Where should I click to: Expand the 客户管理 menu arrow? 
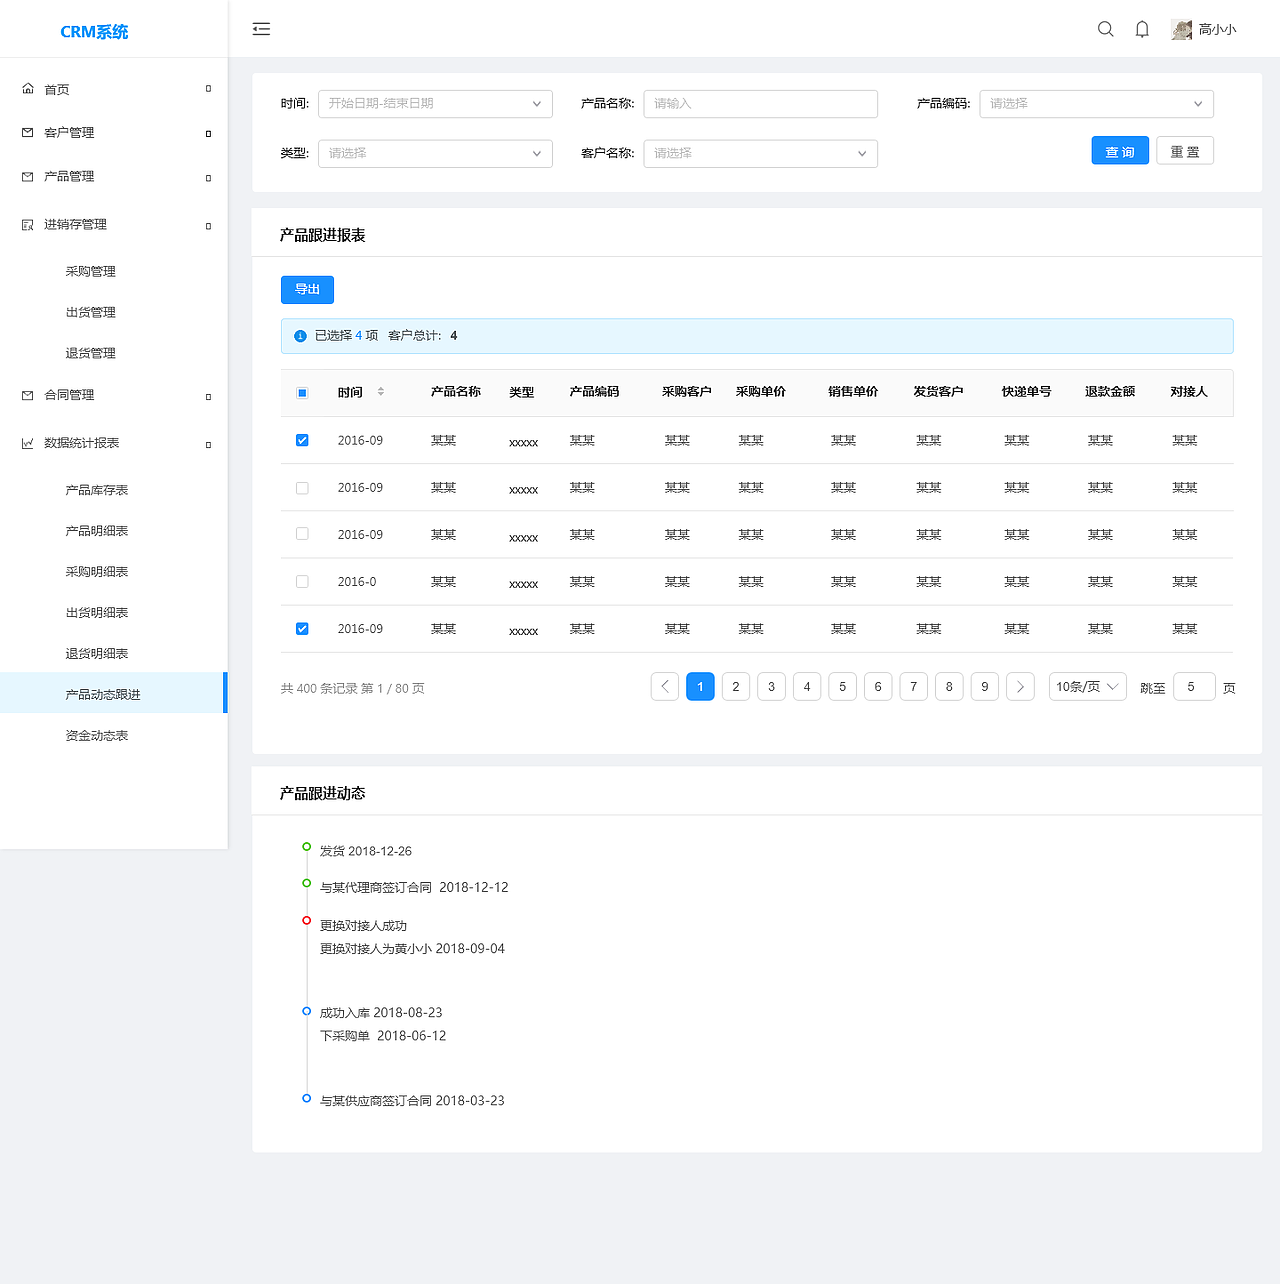208,133
